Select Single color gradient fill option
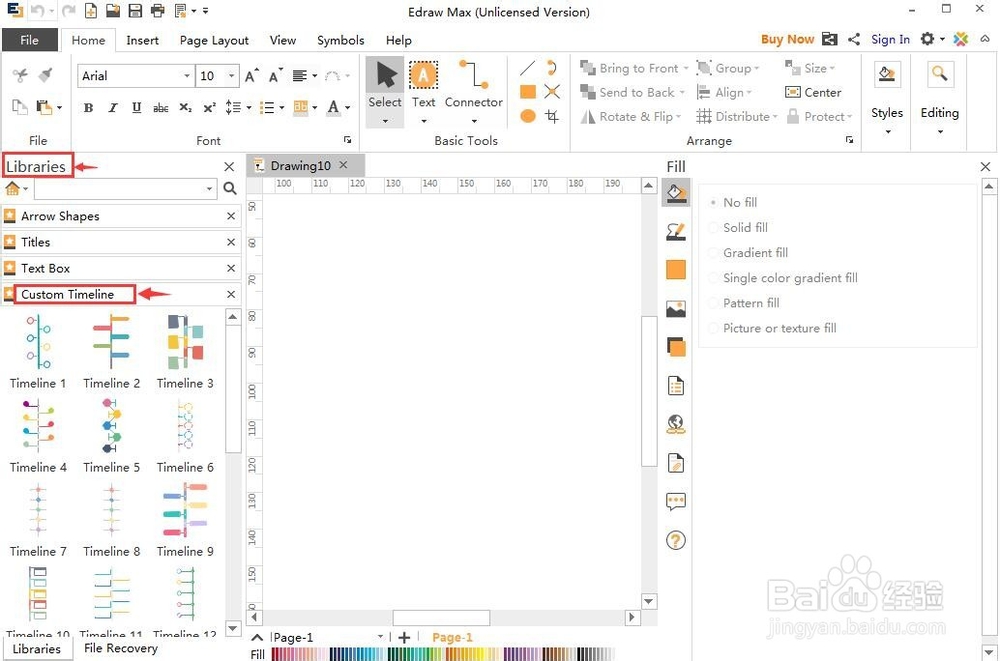Image resolution: width=1000 pixels, height=661 pixels. 783,278
